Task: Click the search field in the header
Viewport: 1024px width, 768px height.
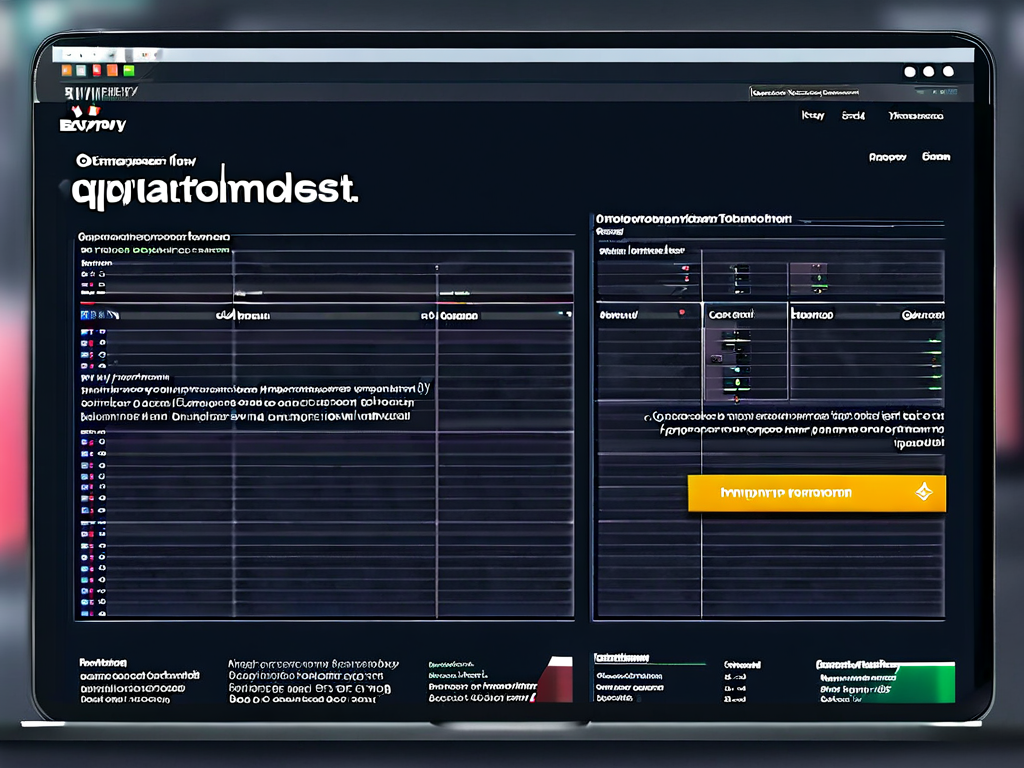Action: click(806, 92)
